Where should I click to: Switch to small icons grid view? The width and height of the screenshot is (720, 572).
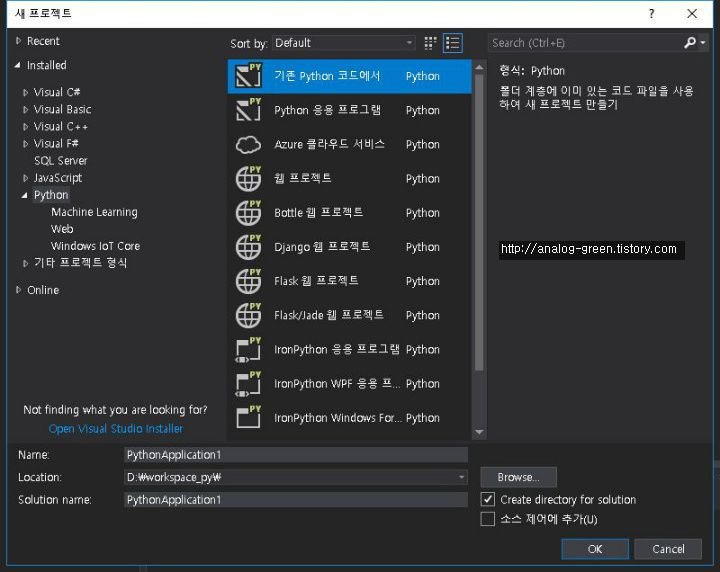(x=430, y=43)
